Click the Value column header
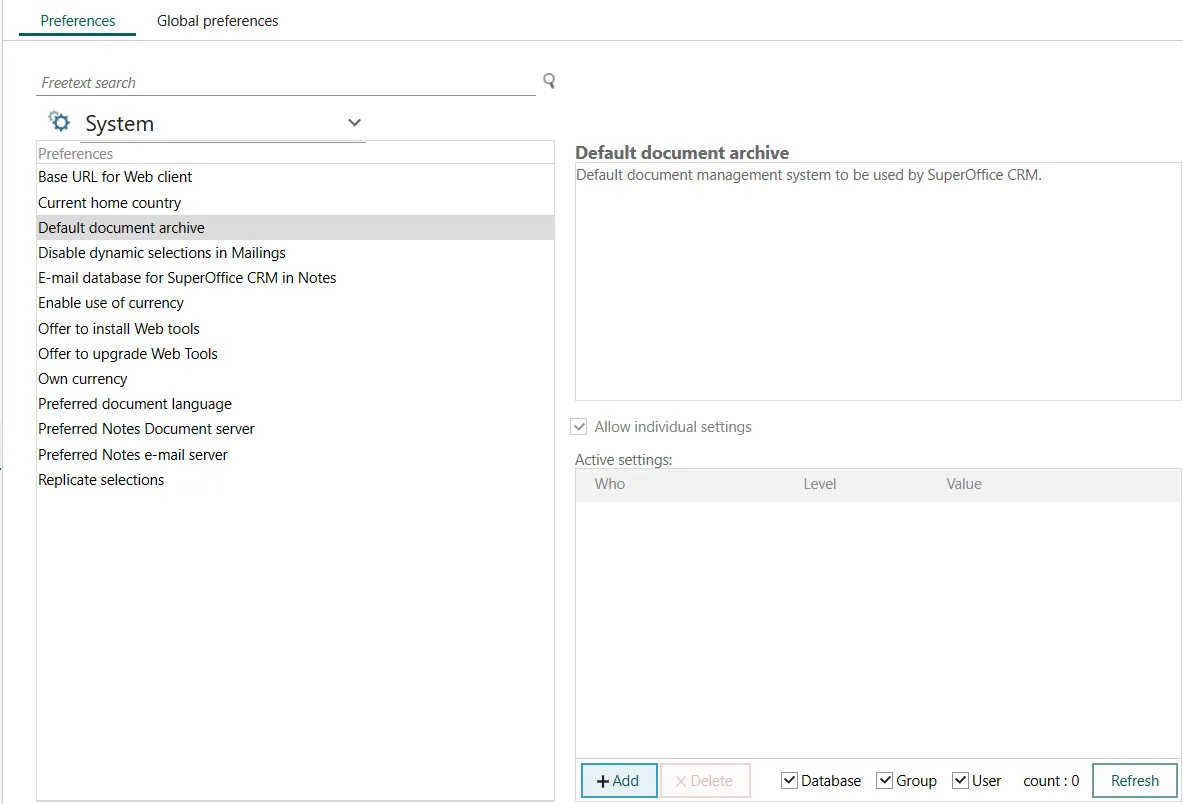 tap(964, 484)
